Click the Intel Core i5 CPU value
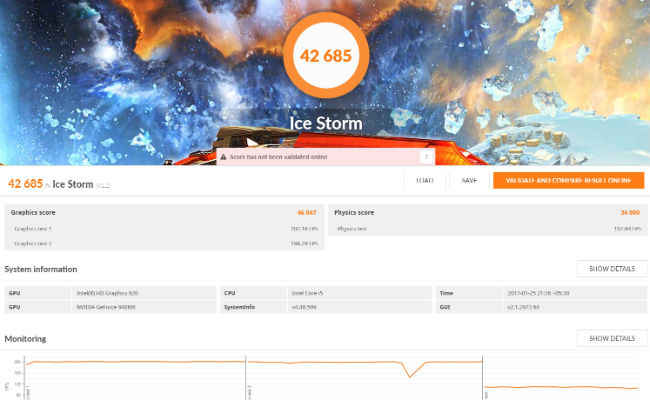This screenshot has height=400, width=650. coord(307,293)
